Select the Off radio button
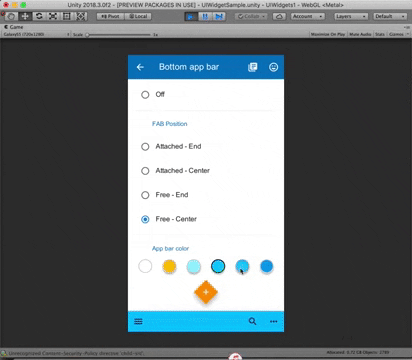Image resolution: width=412 pixels, height=360 pixels. click(145, 95)
